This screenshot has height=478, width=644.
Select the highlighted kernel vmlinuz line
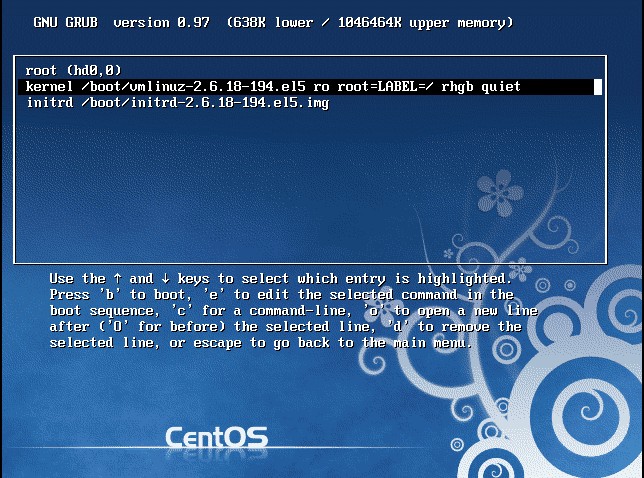[310, 87]
